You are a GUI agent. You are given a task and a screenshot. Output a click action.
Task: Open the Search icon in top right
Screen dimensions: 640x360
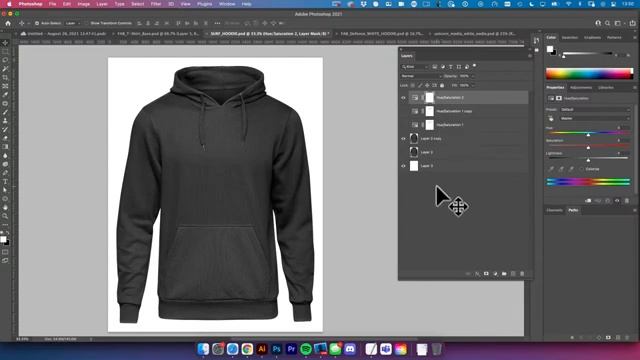[607, 23]
